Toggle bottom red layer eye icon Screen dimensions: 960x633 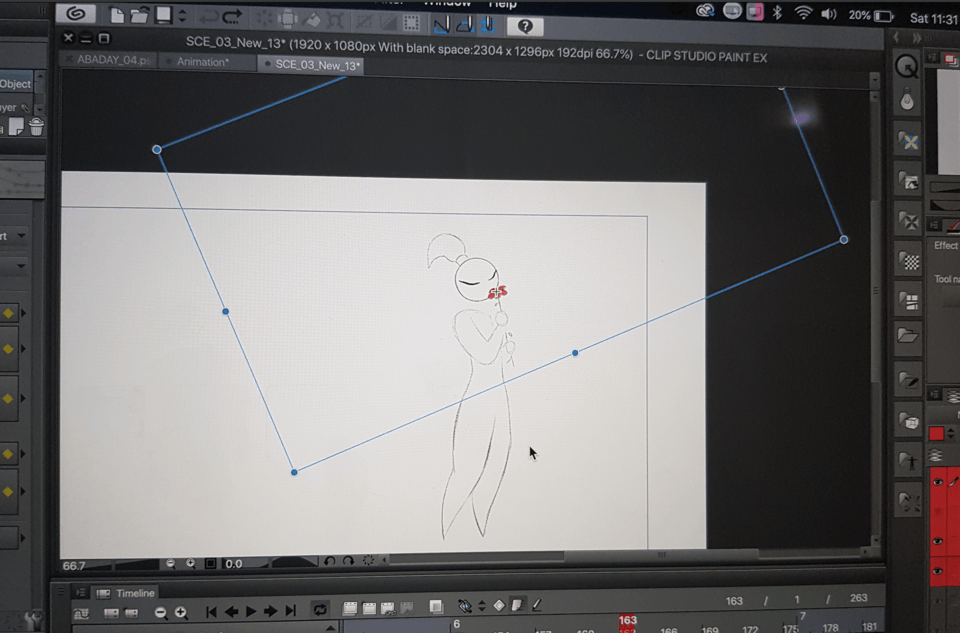point(938,571)
